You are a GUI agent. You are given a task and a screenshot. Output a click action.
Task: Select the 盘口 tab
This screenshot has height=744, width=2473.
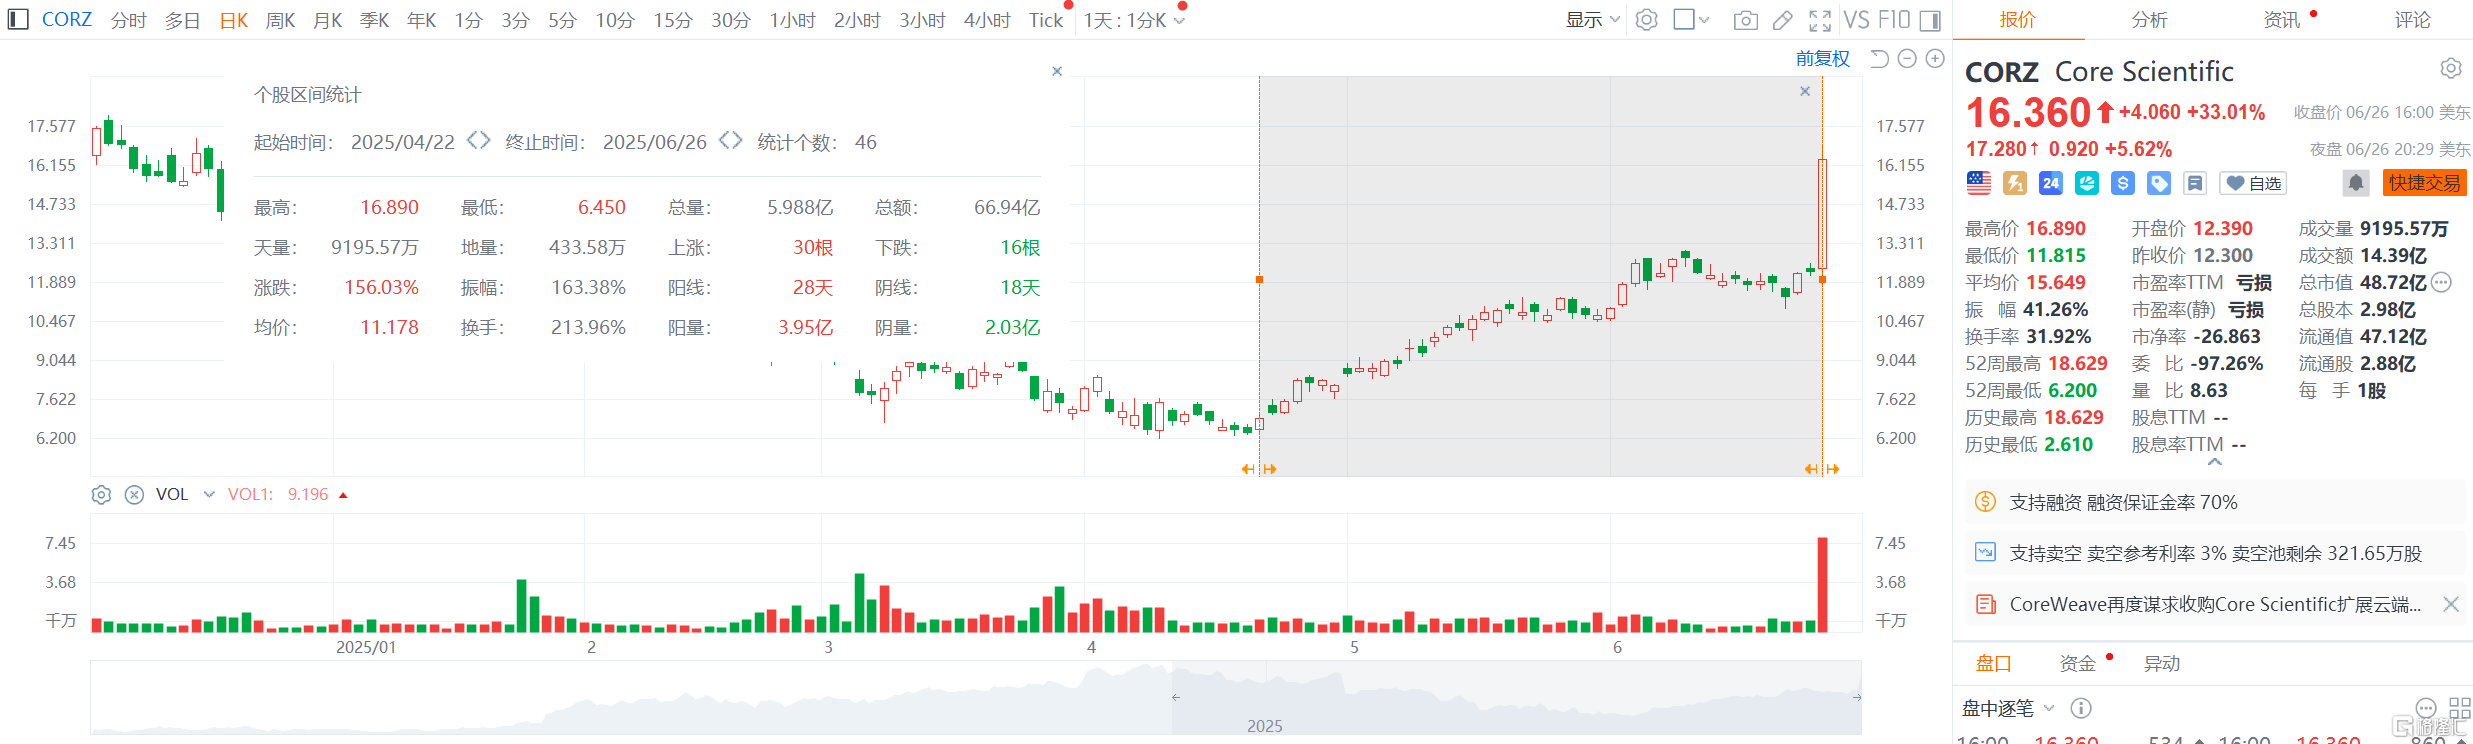click(1993, 663)
